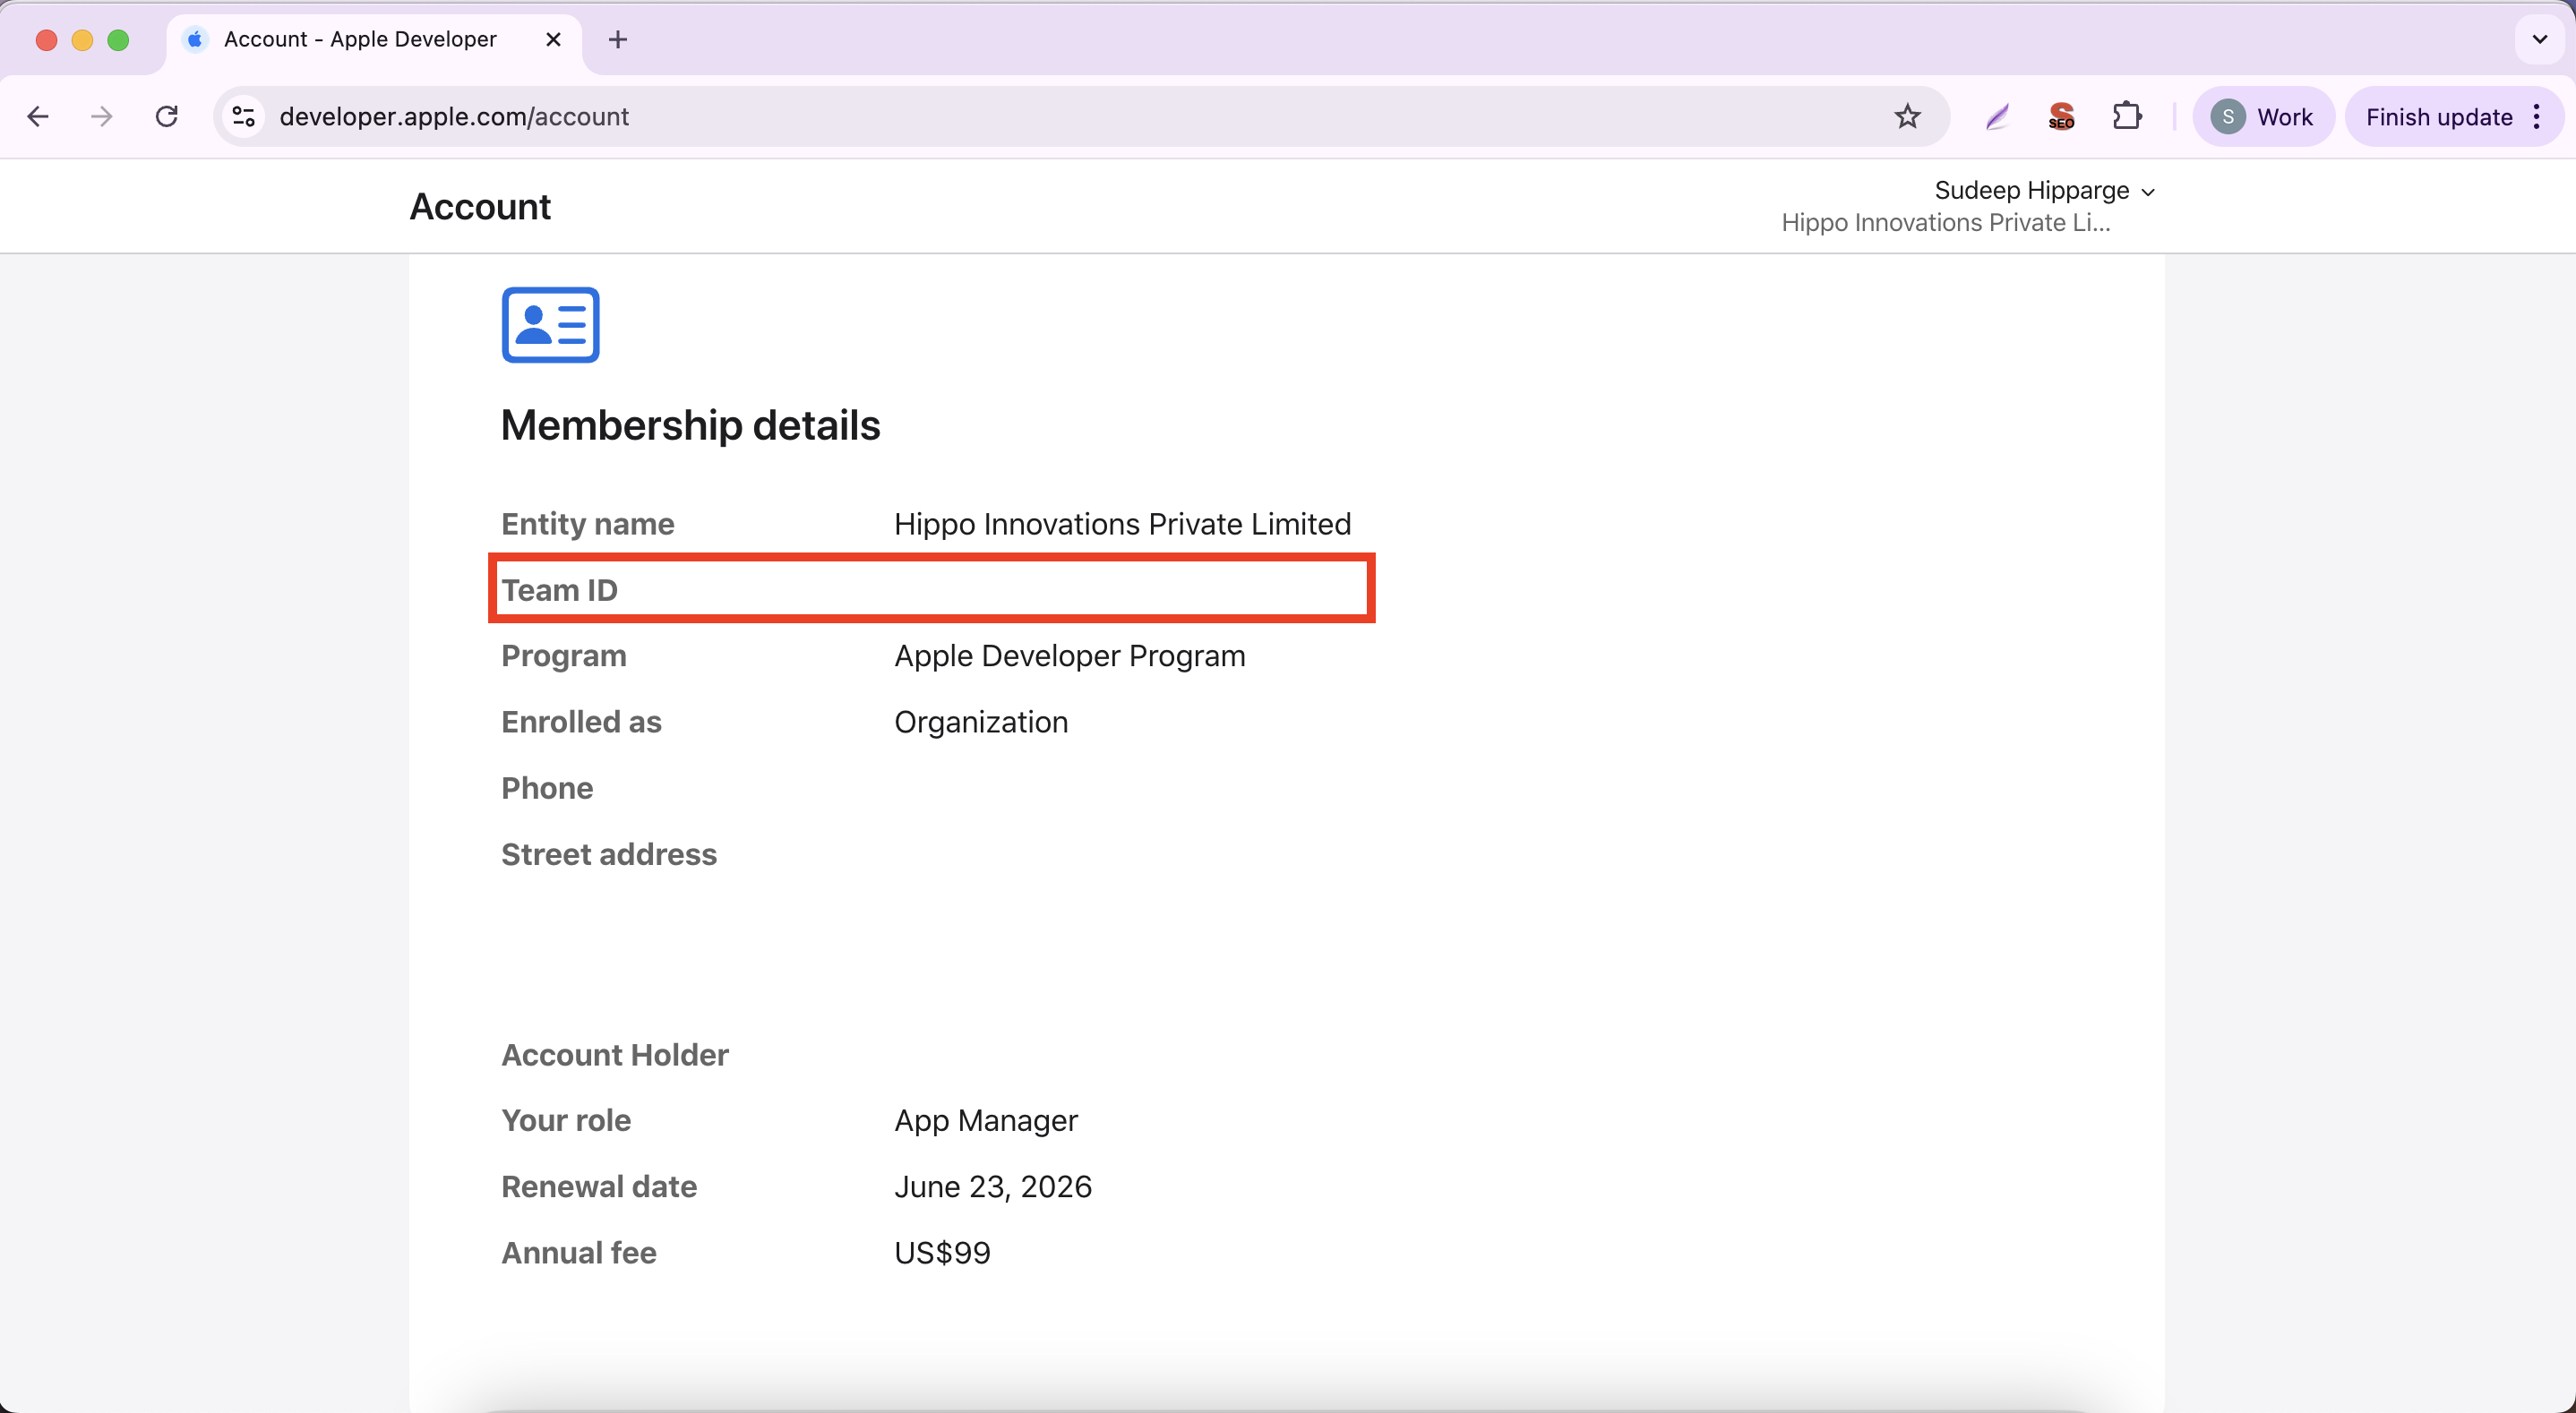
Task: Bookmark this page with star icon
Action: click(x=1907, y=117)
